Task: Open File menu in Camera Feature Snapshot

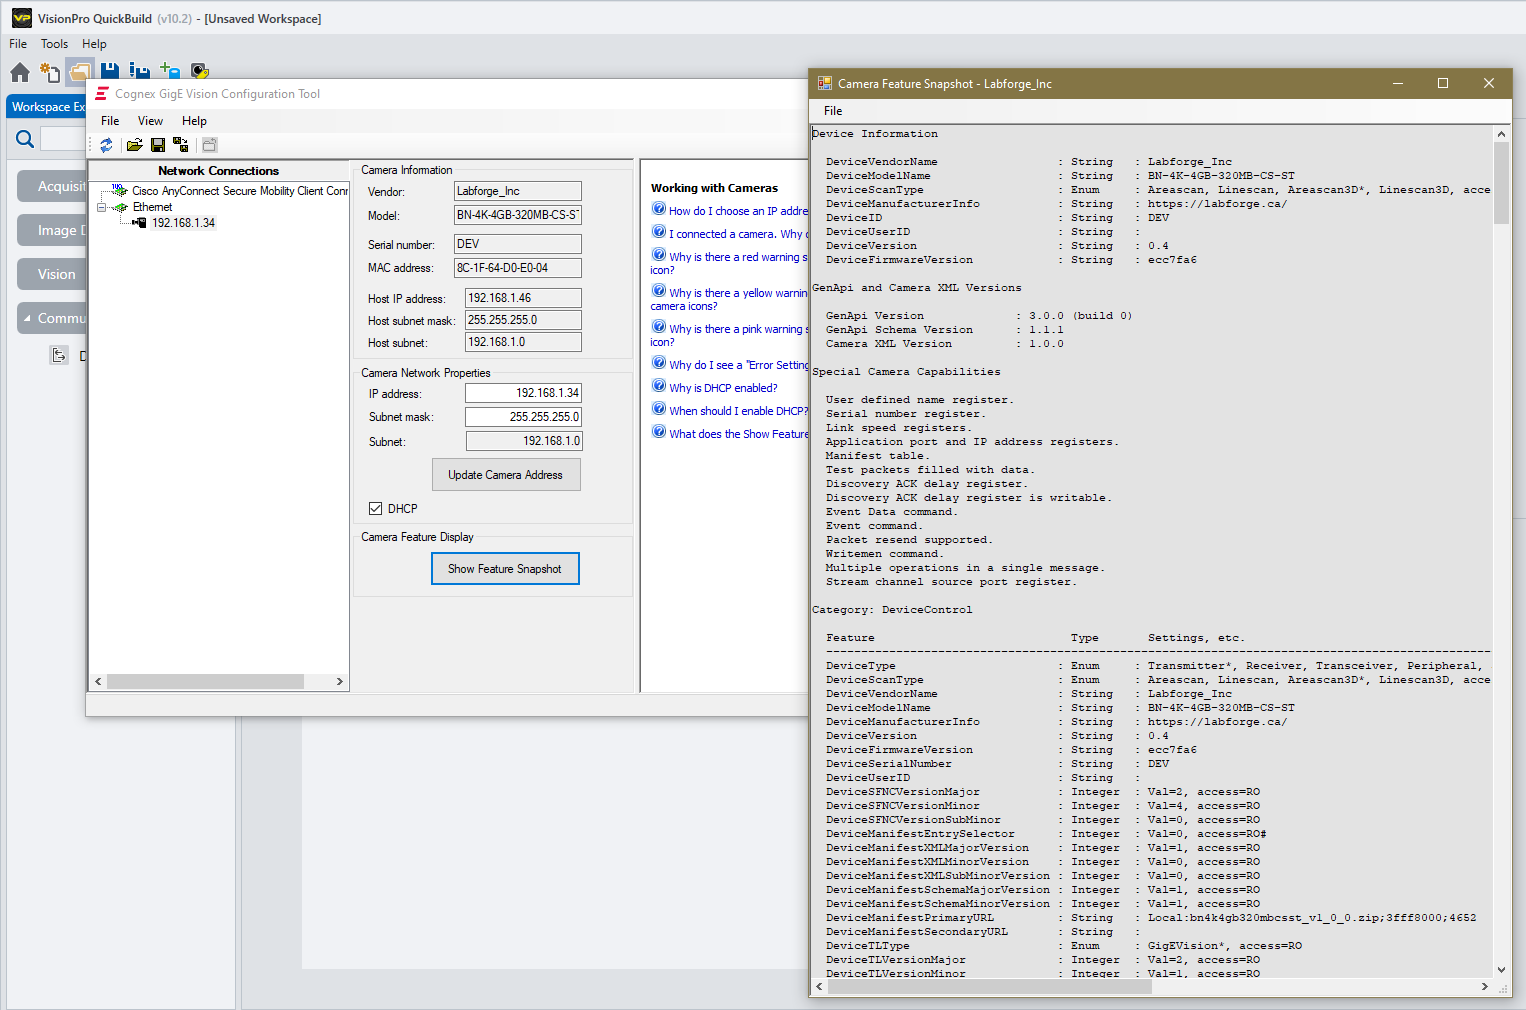Action: pos(832,111)
